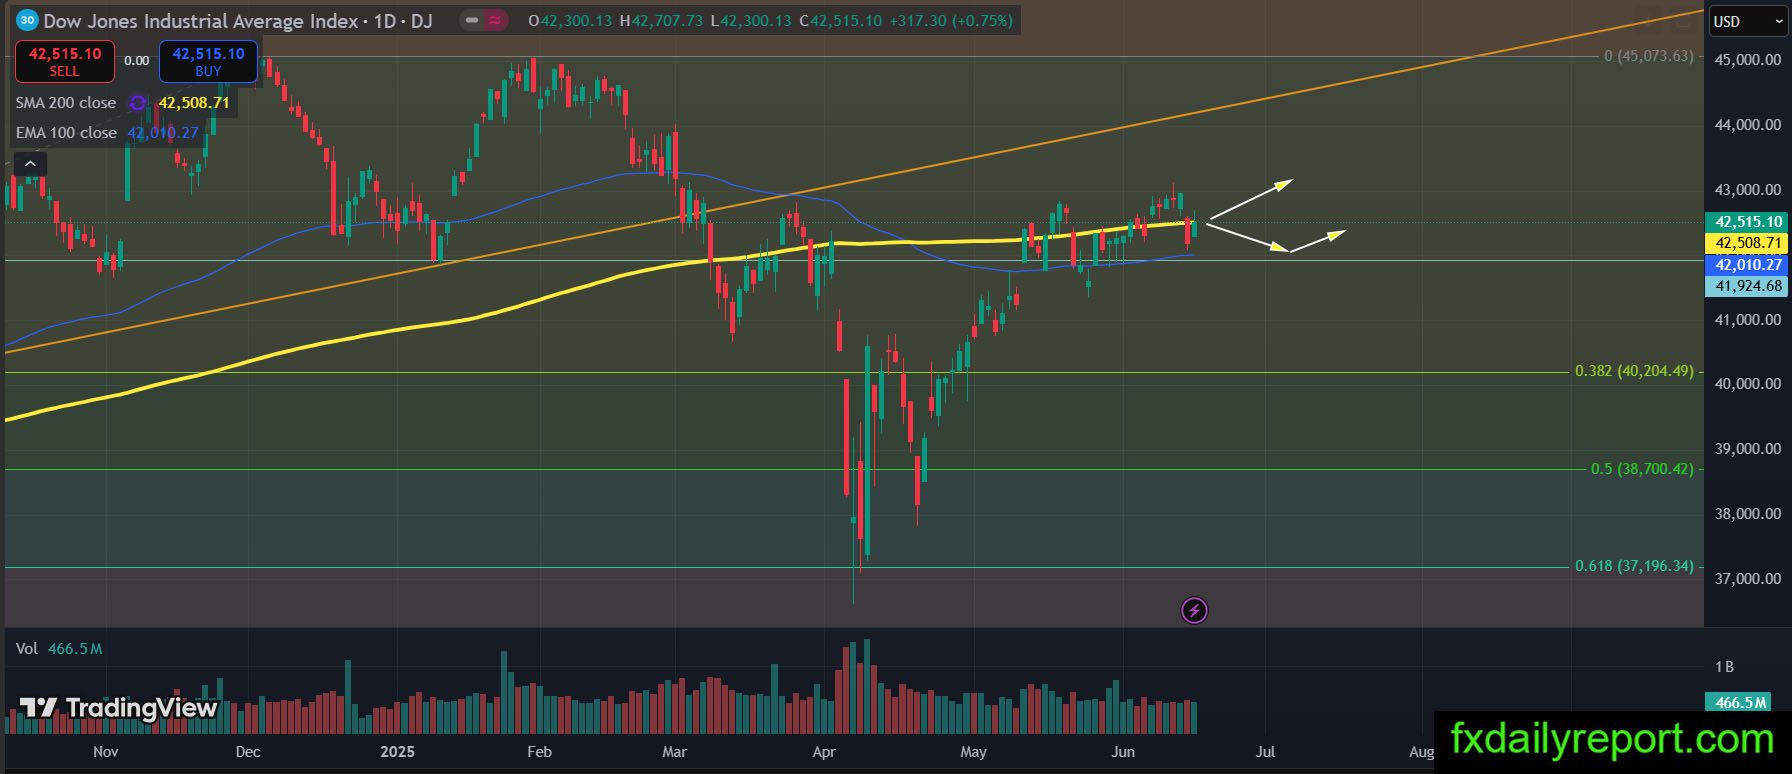
Task: Click the 43,000.00 price axis label
Action: tap(1748, 190)
